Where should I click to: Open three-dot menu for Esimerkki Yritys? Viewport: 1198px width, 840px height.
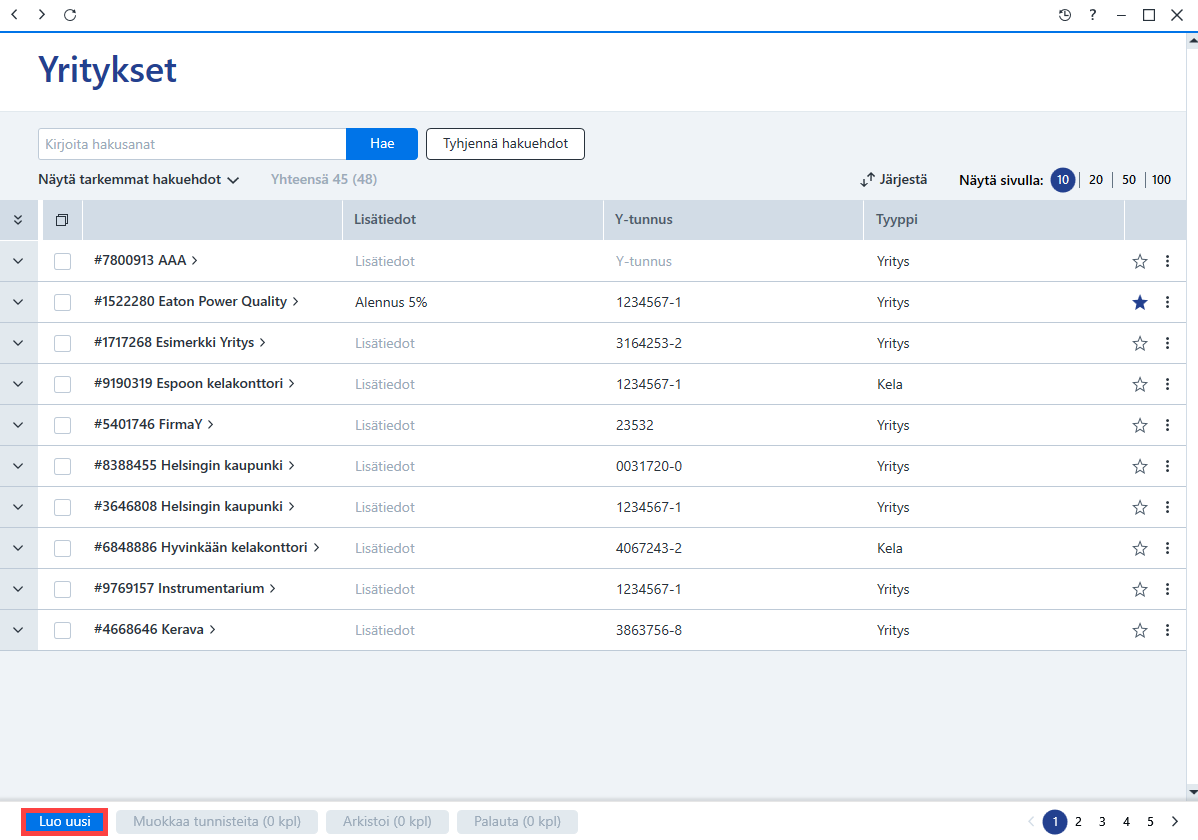(x=1167, y=343)
